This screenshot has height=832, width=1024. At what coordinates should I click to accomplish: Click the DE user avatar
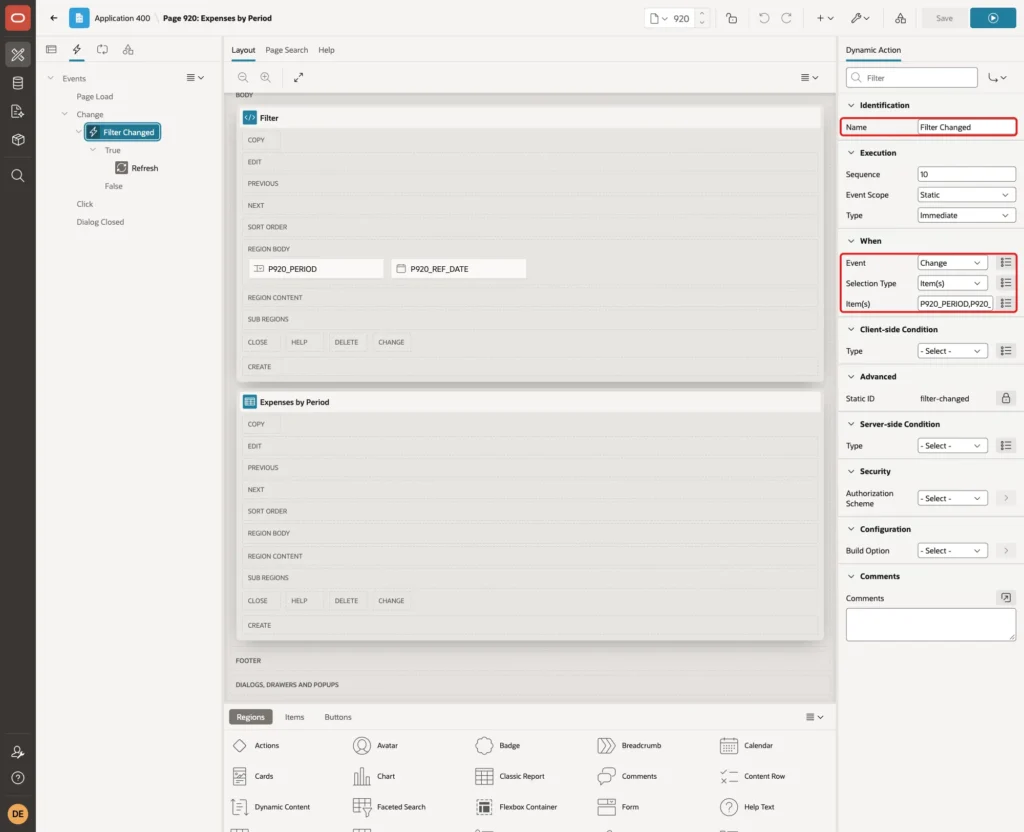(x=18, y=814)
